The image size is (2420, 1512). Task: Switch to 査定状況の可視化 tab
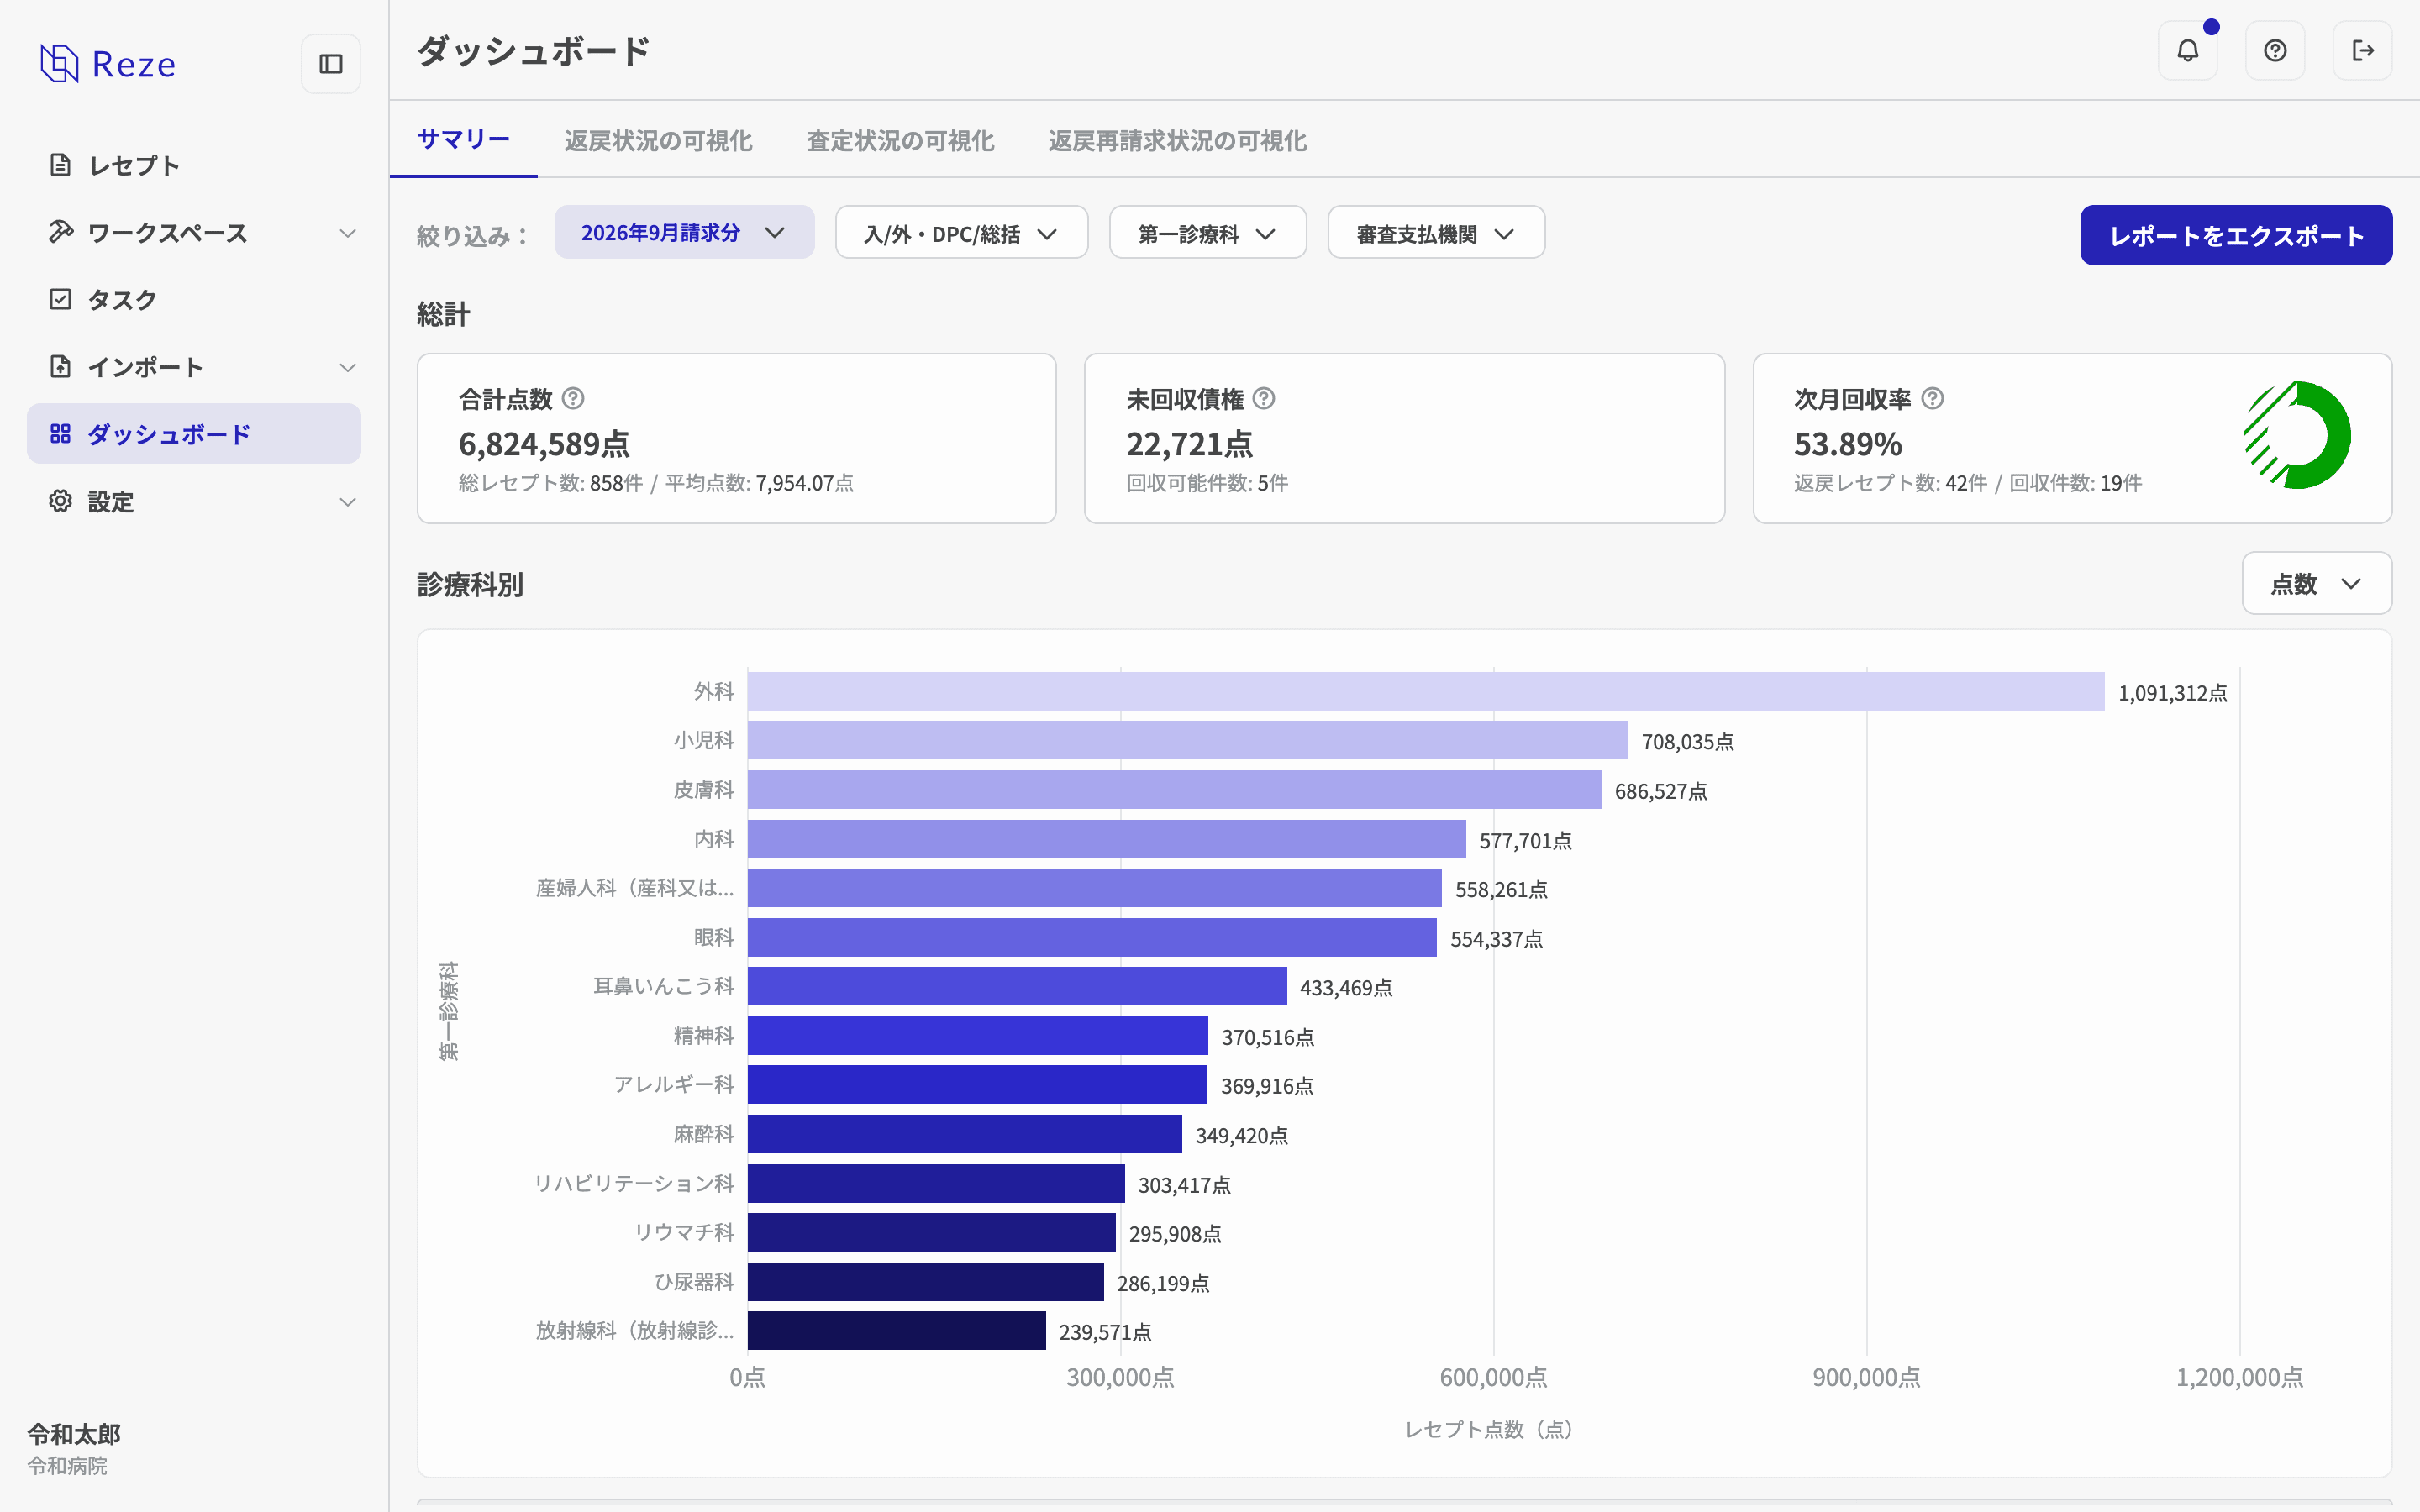click(900, 141)
